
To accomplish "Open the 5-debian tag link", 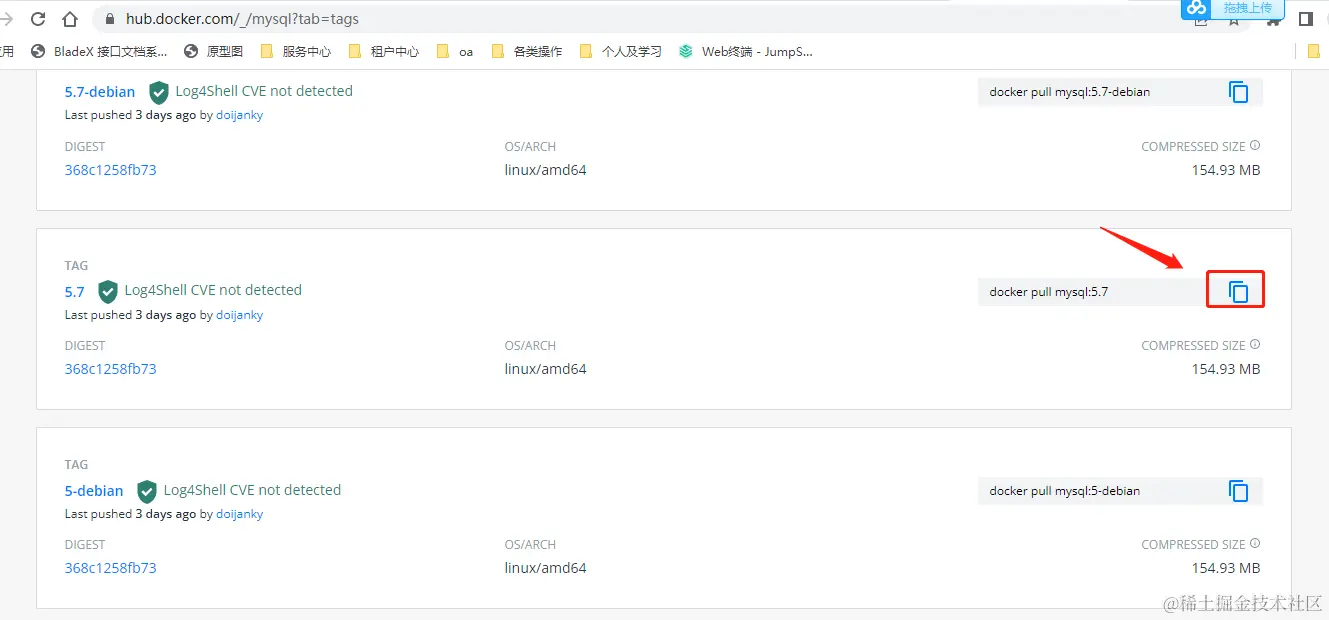I will [94, 491].
